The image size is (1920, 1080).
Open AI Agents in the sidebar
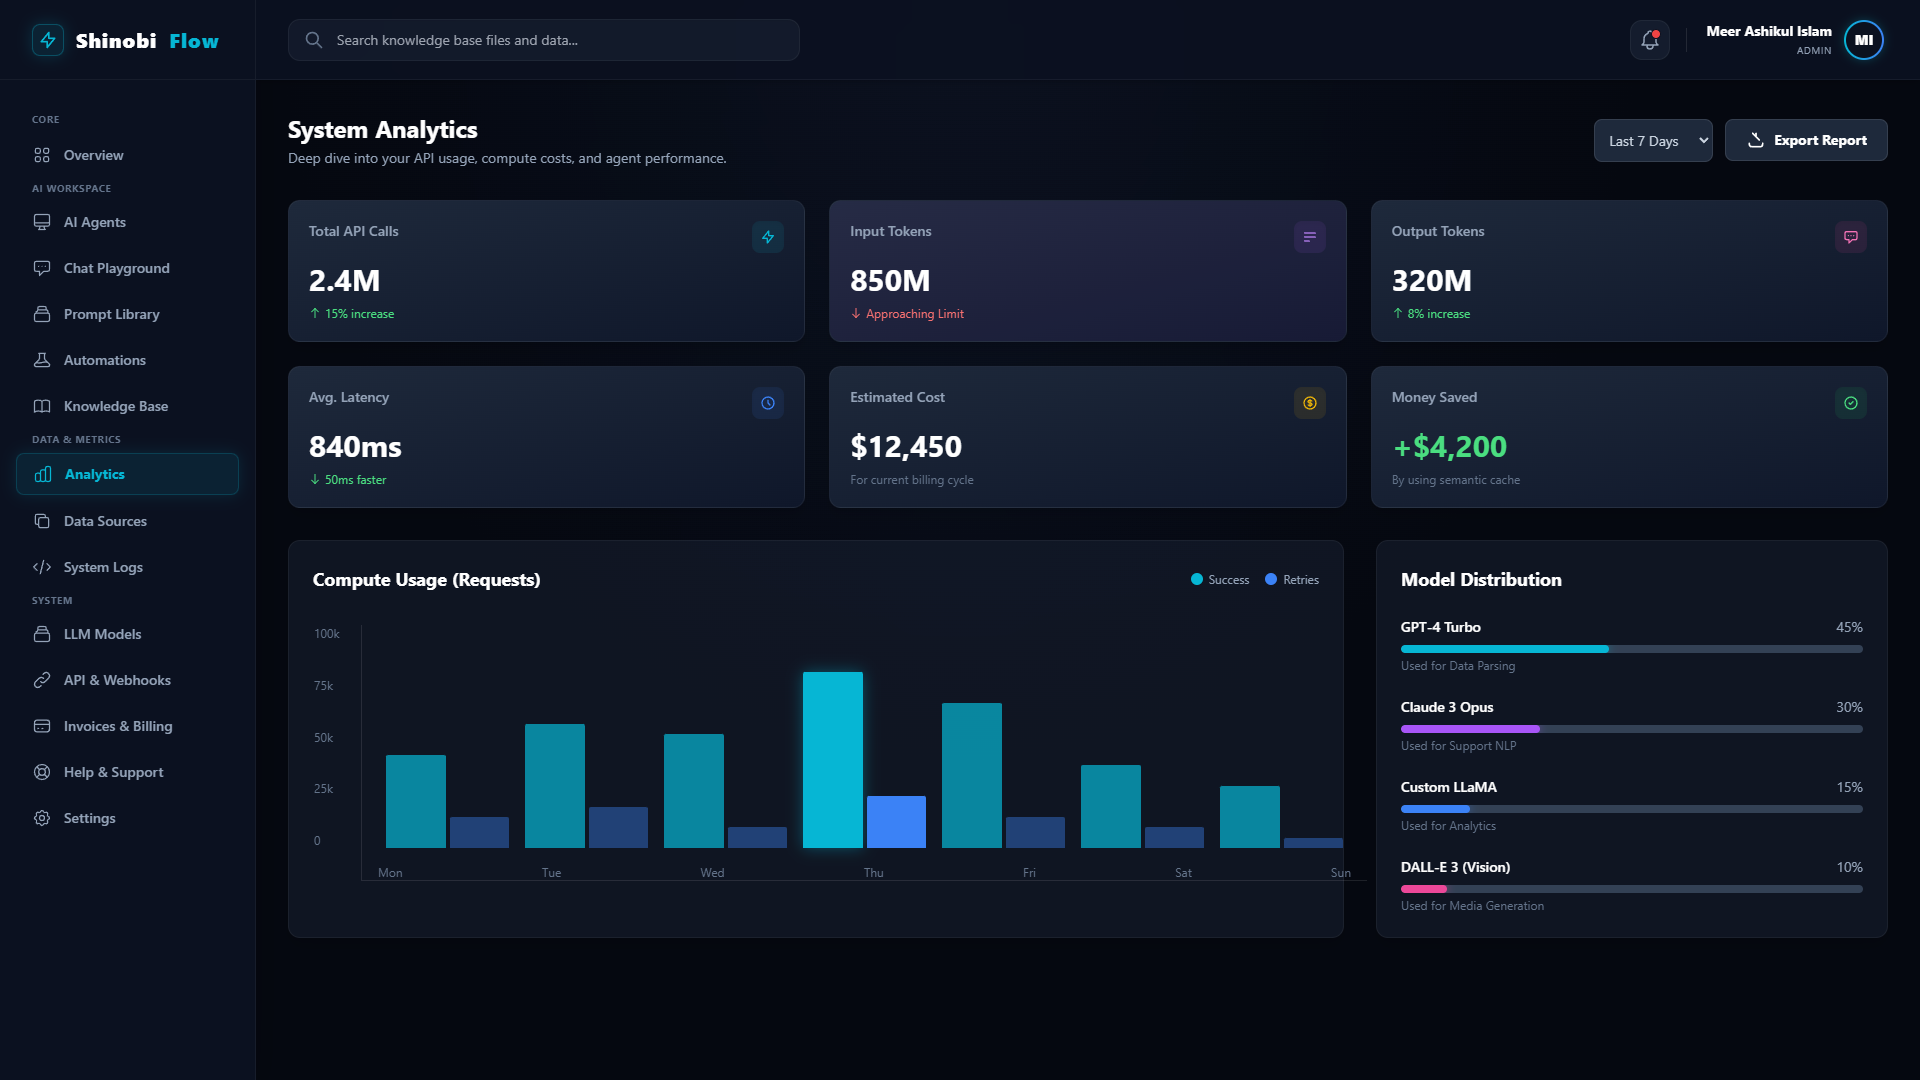[127, 222]
